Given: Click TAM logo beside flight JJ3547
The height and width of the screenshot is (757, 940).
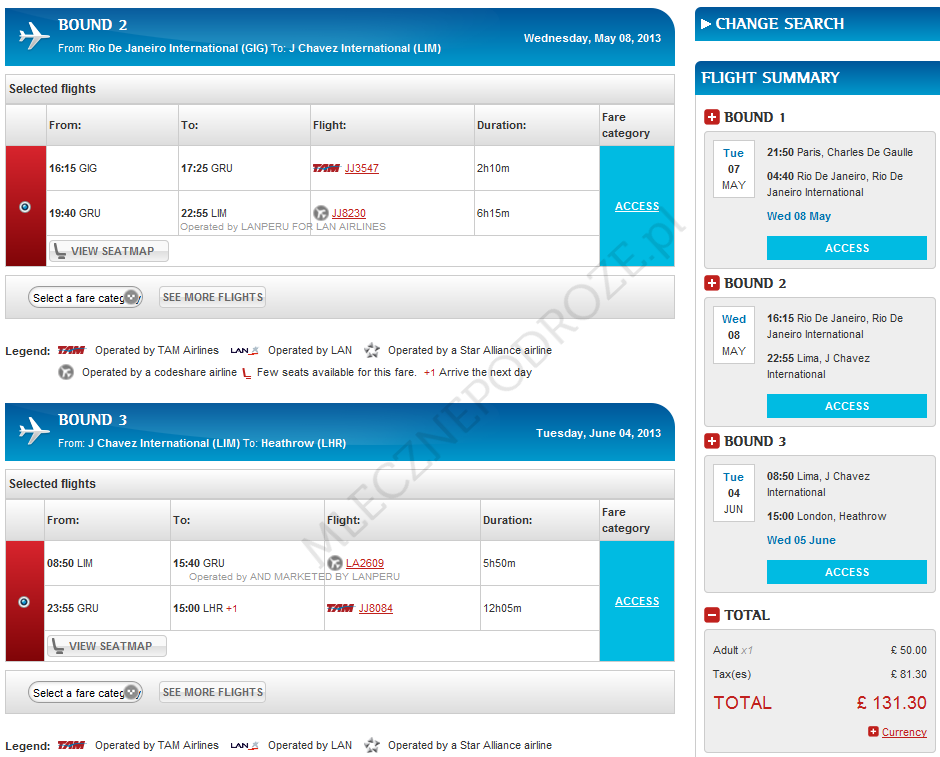Looking at the screenshot, I should click(326, 168).
